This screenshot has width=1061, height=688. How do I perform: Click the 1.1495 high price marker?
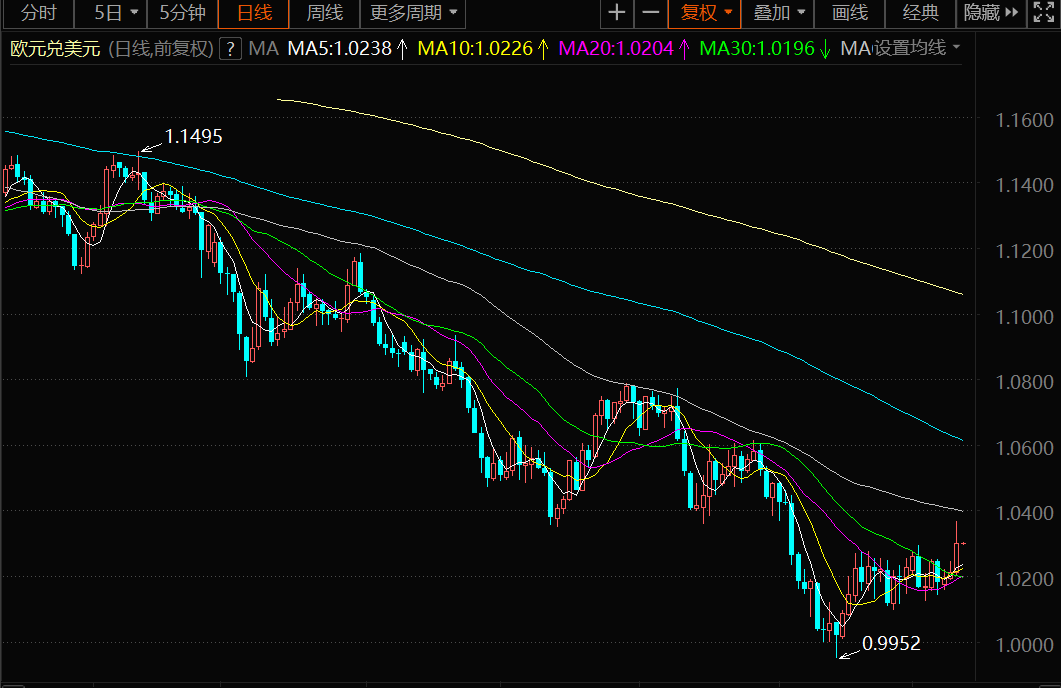[194, 137]
